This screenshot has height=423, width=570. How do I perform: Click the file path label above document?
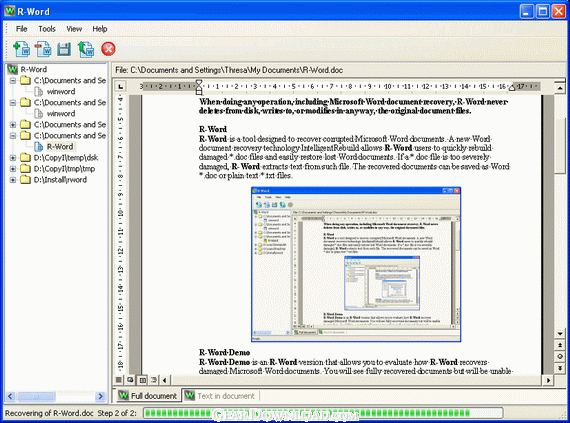(x=229, y=70)
